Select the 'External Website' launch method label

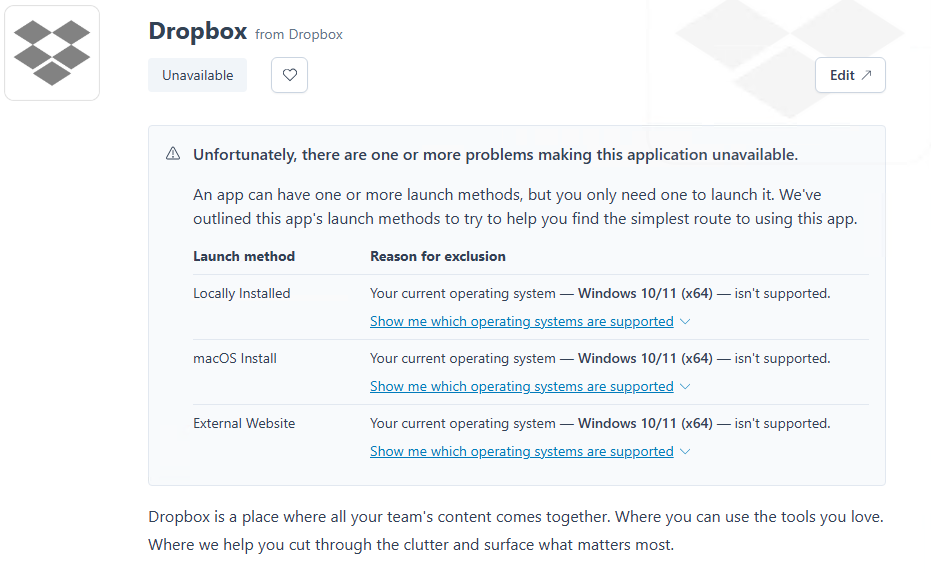click(x=243, y=424)
